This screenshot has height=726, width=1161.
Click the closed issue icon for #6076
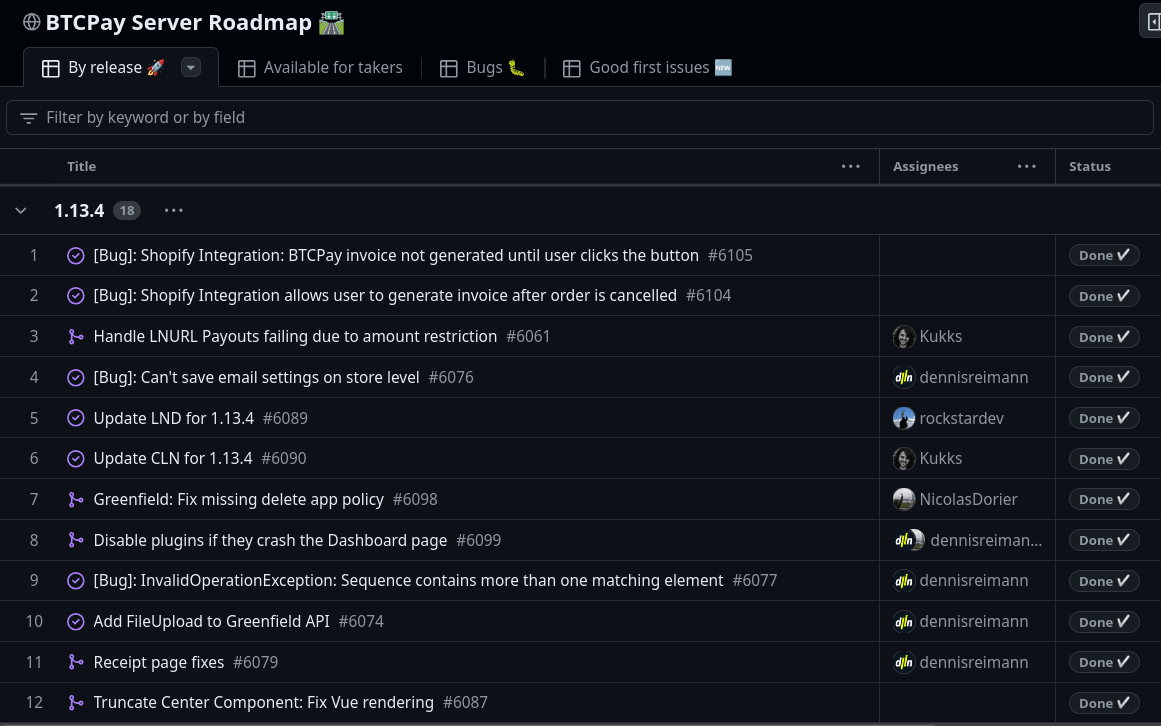point(76,377)
